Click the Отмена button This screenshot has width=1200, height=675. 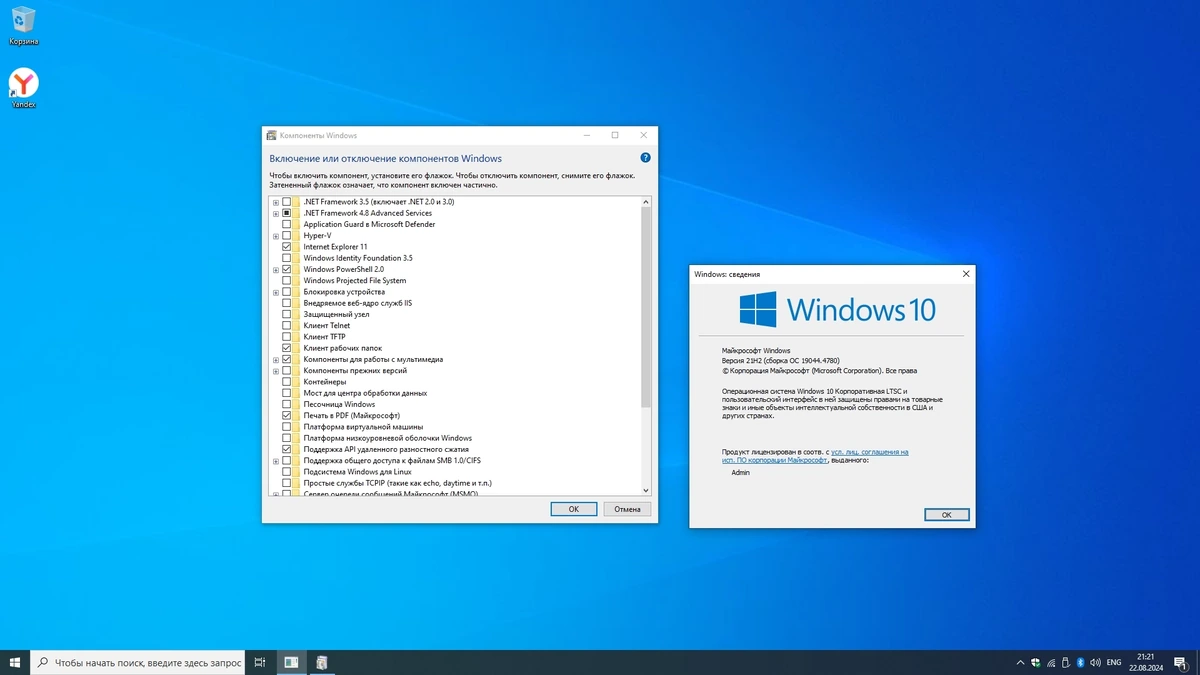coord(627,509)
